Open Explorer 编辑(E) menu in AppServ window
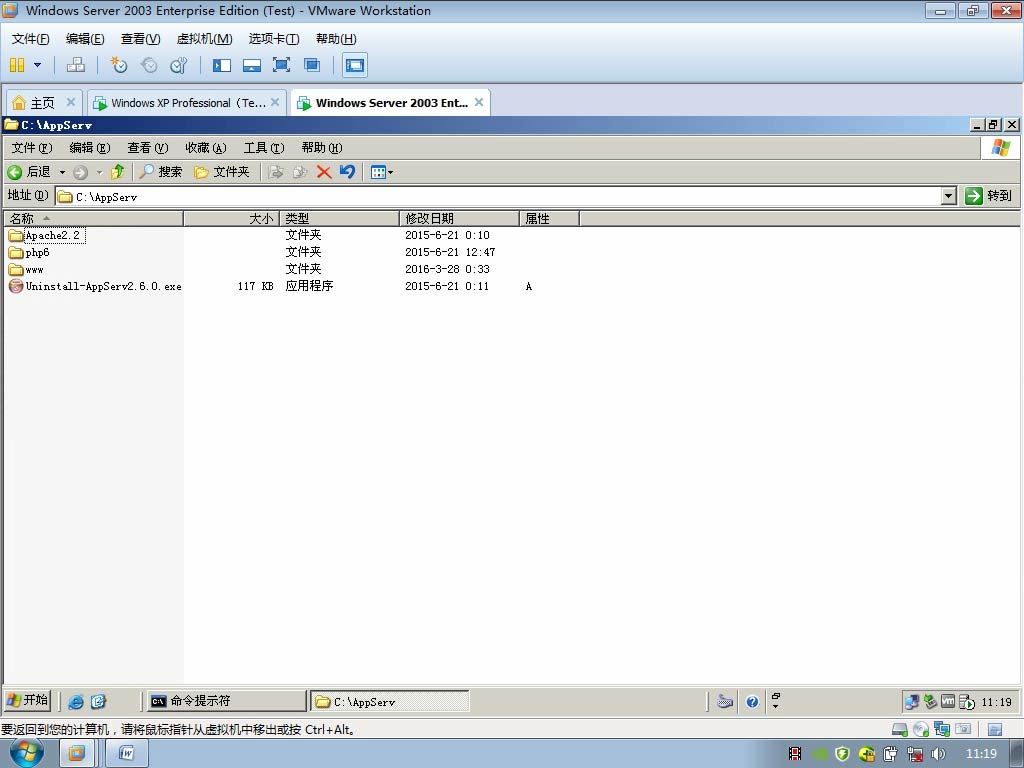This screenshot has height=768, width=1024. [x=90, y=148]
